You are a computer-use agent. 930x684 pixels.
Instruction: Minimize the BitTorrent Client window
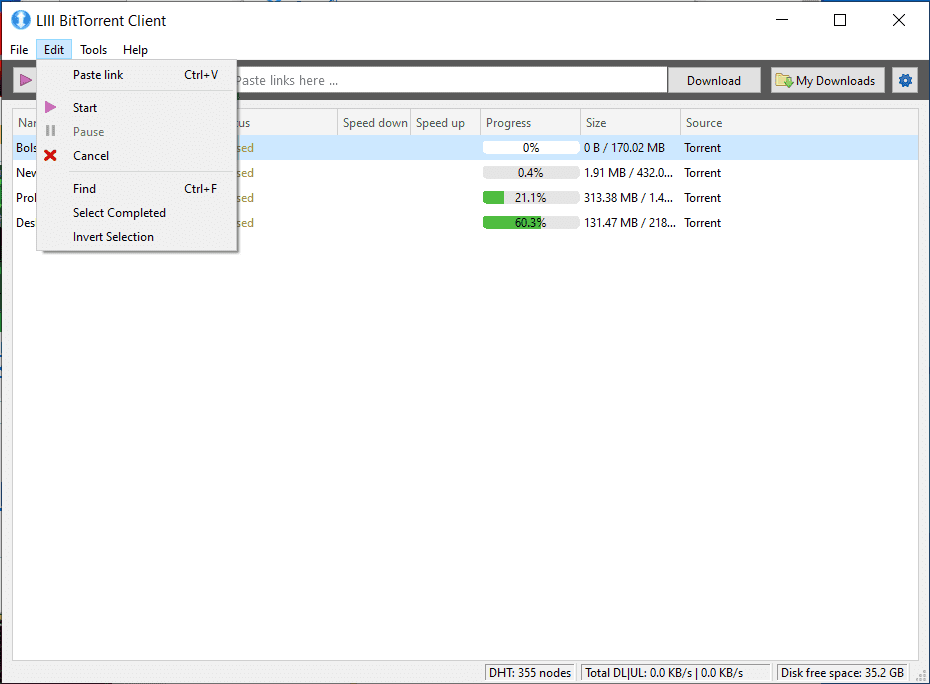tap(782, 20)
